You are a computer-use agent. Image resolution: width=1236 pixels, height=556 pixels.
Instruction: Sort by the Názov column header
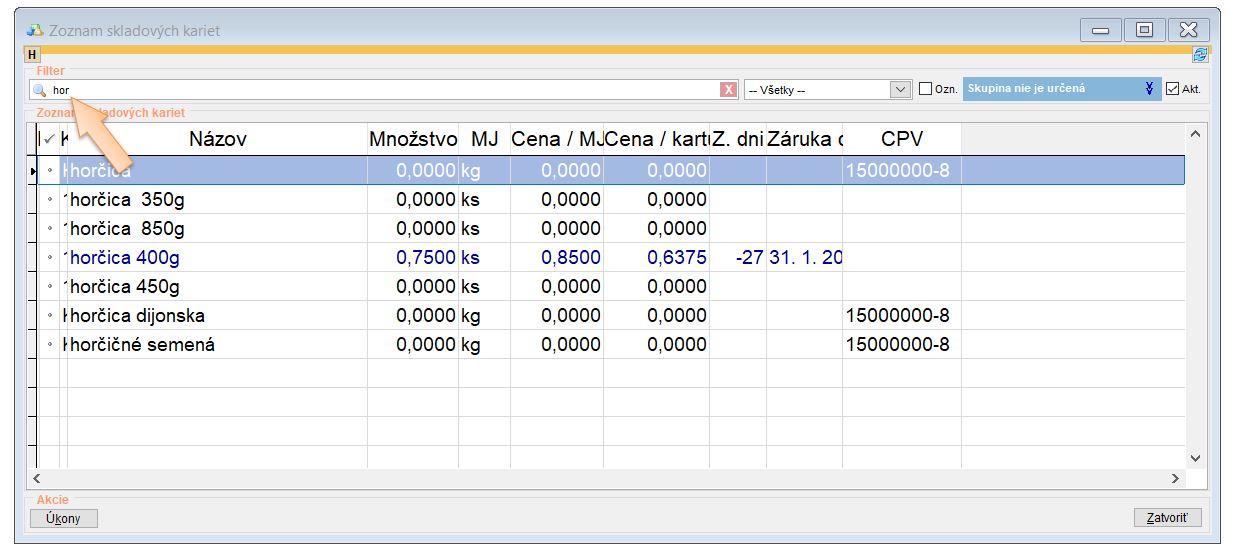tap(217, 139)
